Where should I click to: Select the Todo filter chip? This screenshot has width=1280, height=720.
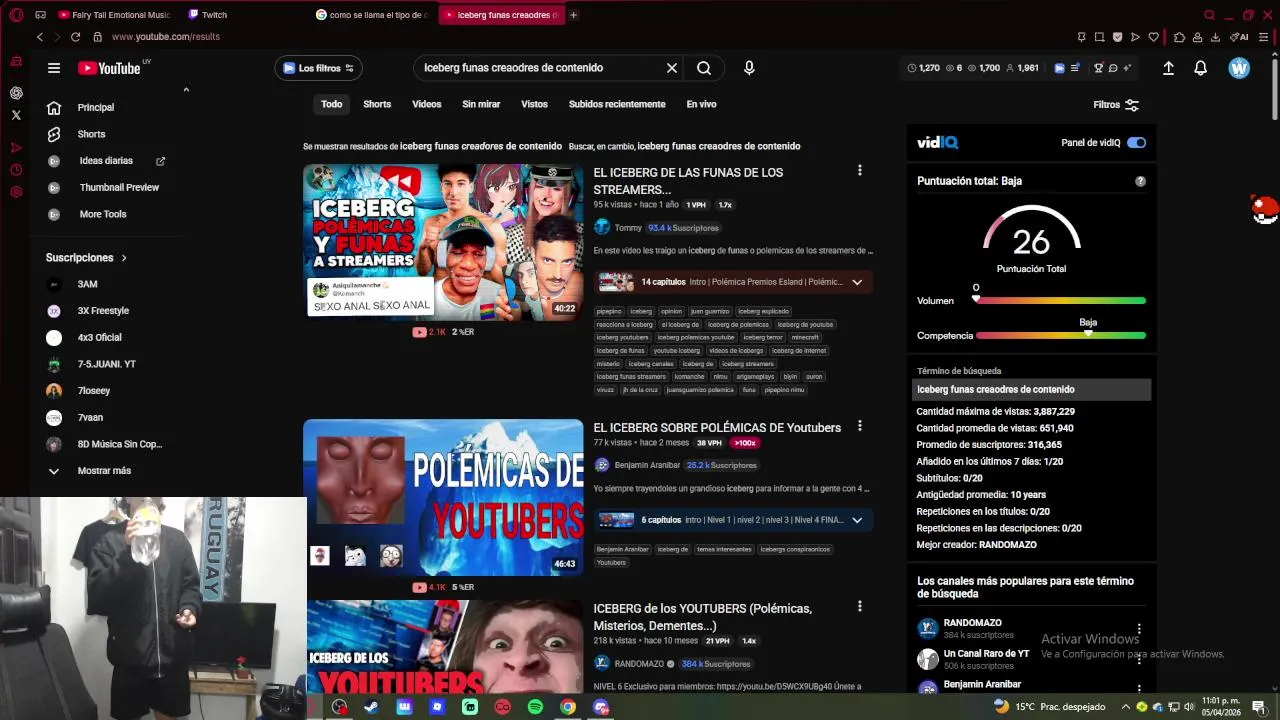[332, 104]
